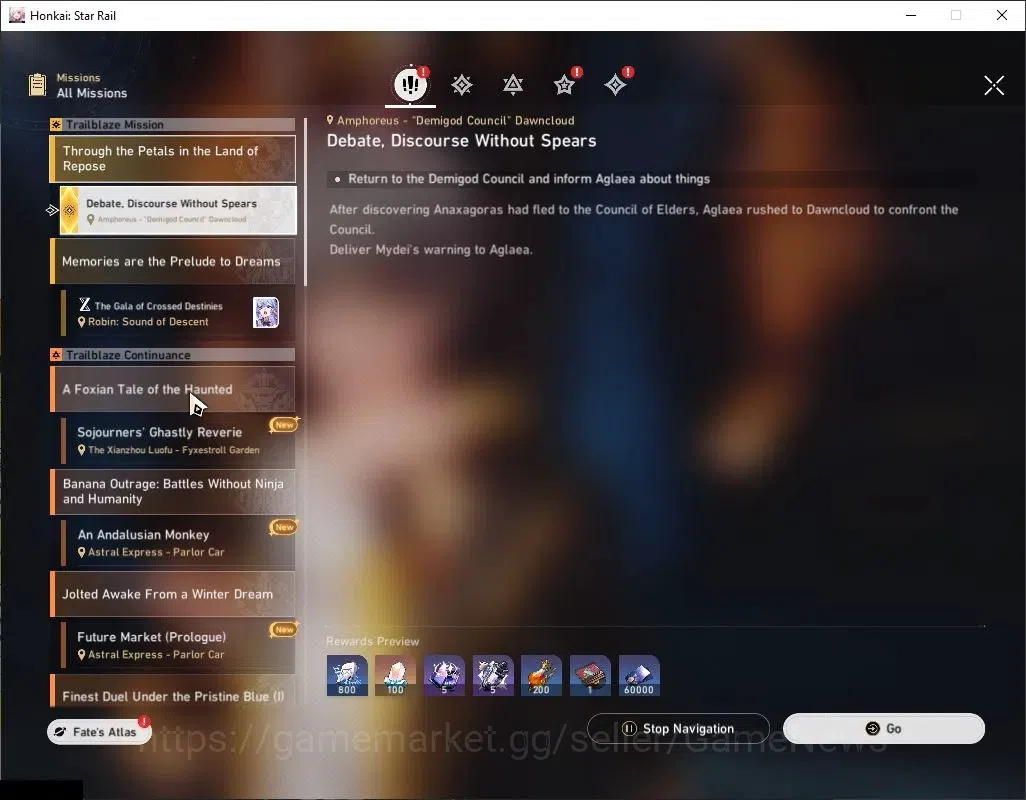
Task: Expand A Foxian Tale of the Haunted
Action: point(173,389)
